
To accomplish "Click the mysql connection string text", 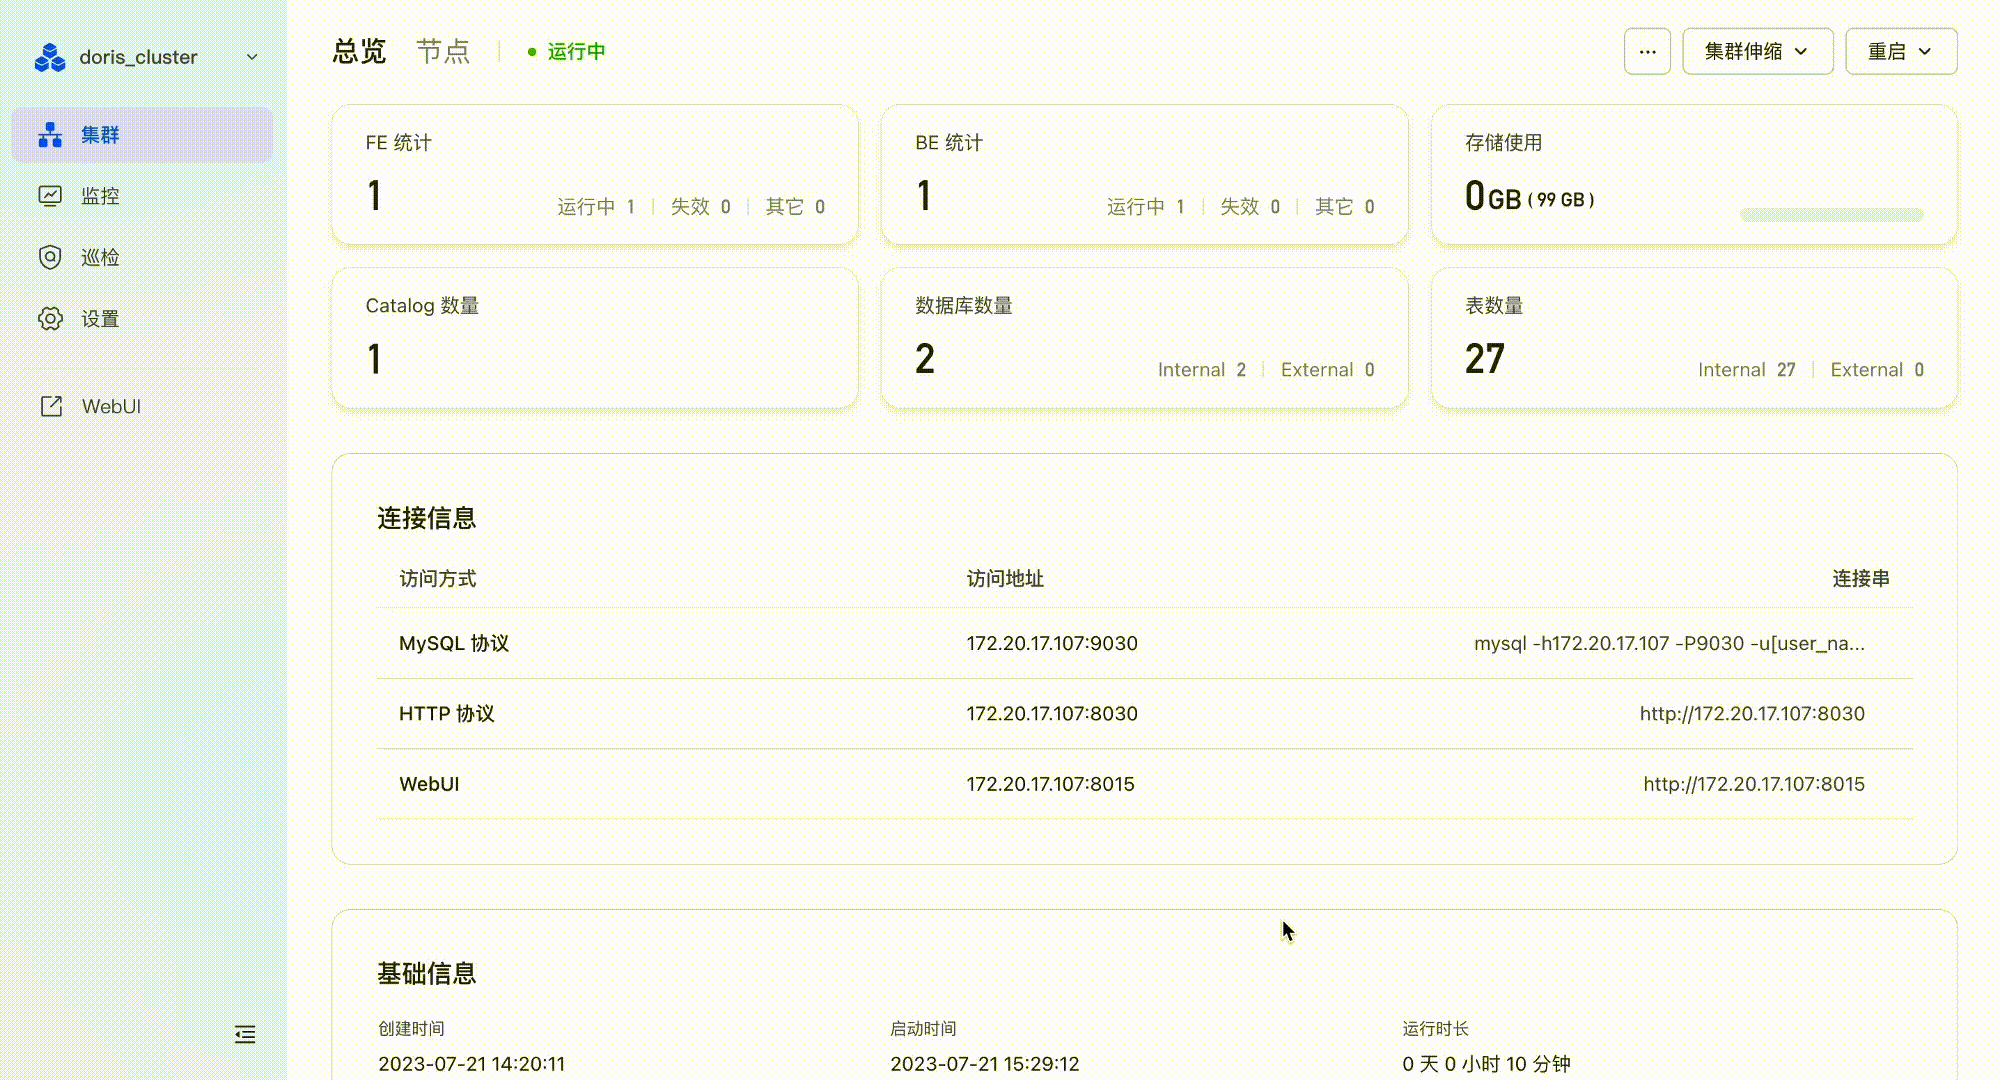I will pos(1668,643).
